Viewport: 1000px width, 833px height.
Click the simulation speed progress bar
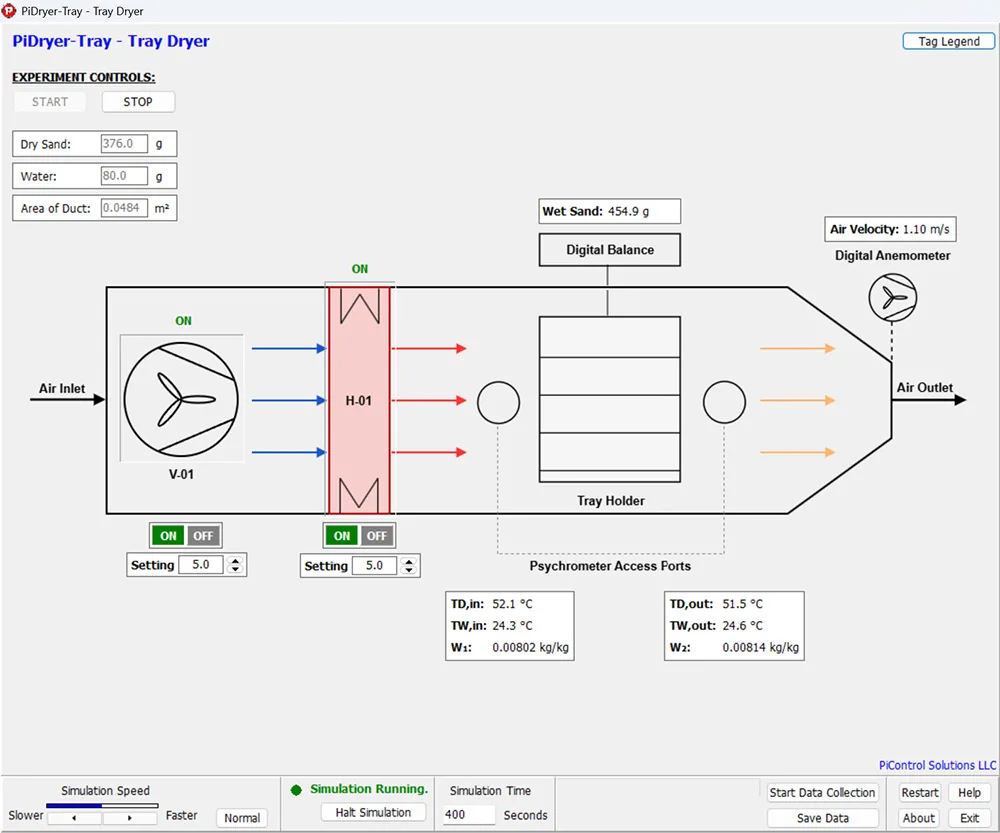coord(102,806)
